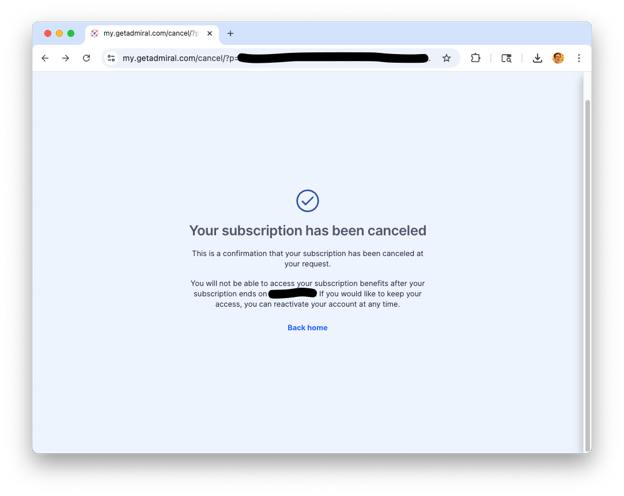
Task: Focus the address bar URL field
Action: (275, 58)
